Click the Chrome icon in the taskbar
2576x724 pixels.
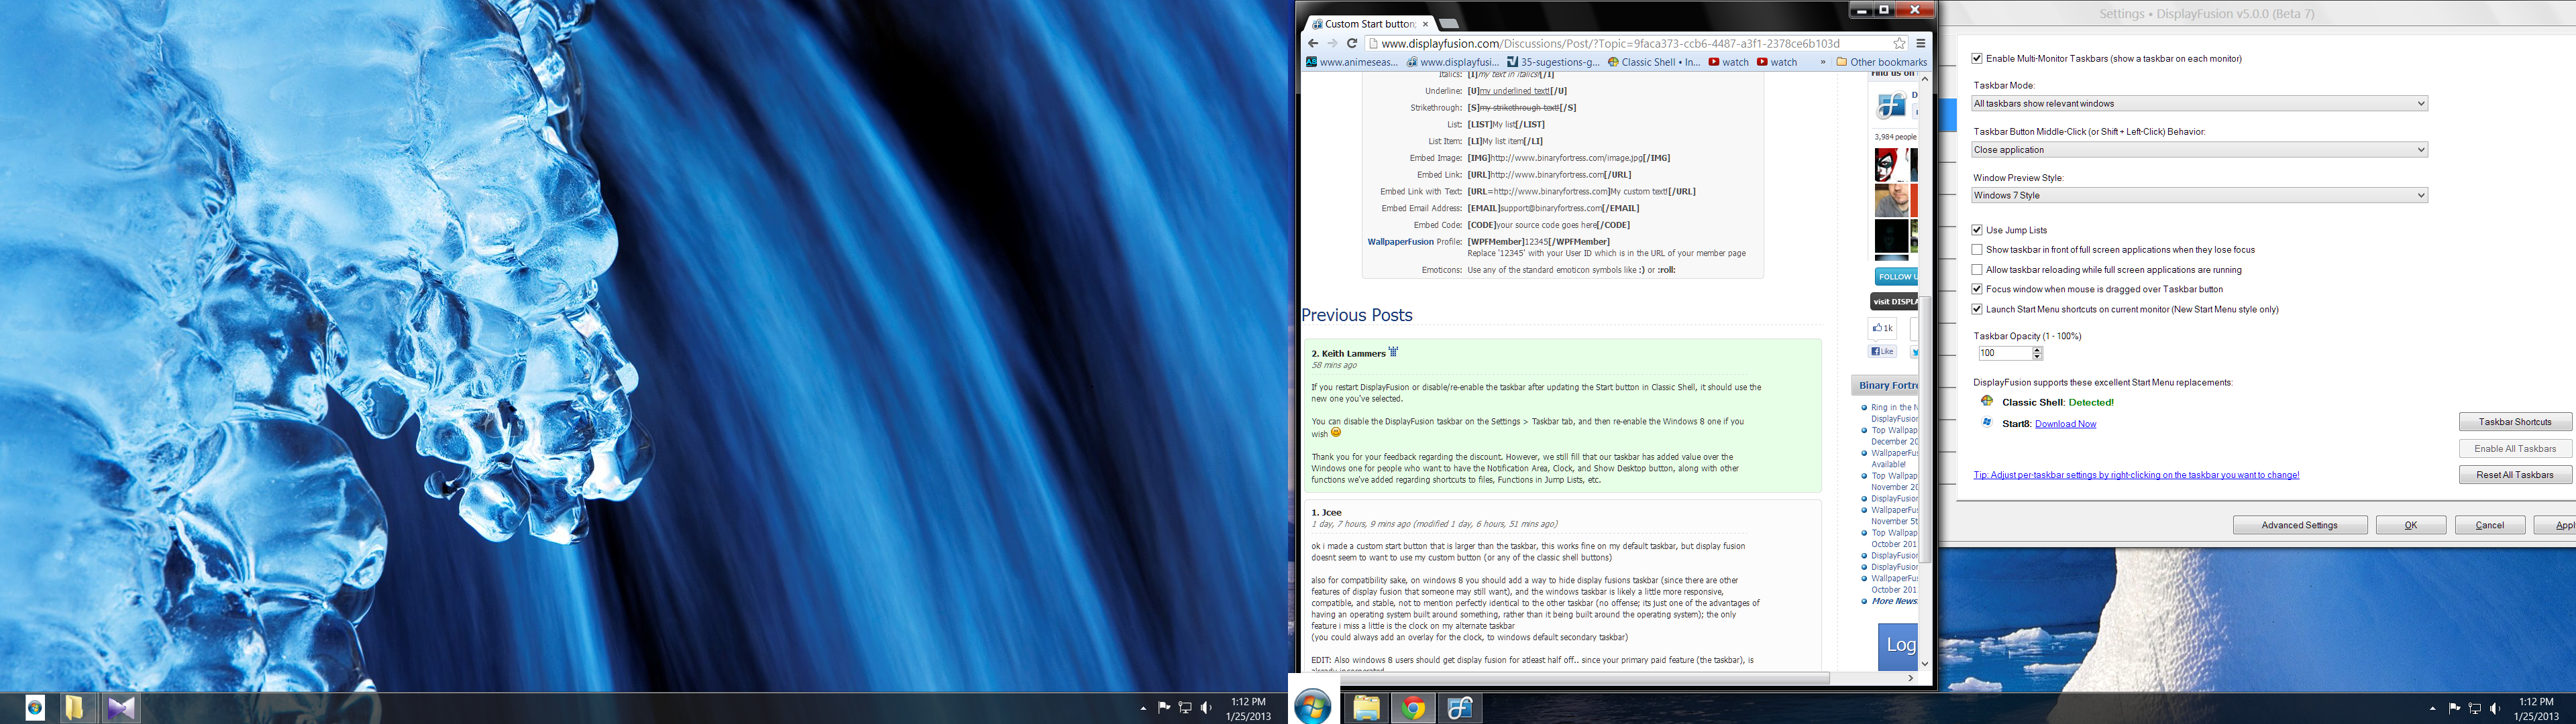coord(1413,708)
